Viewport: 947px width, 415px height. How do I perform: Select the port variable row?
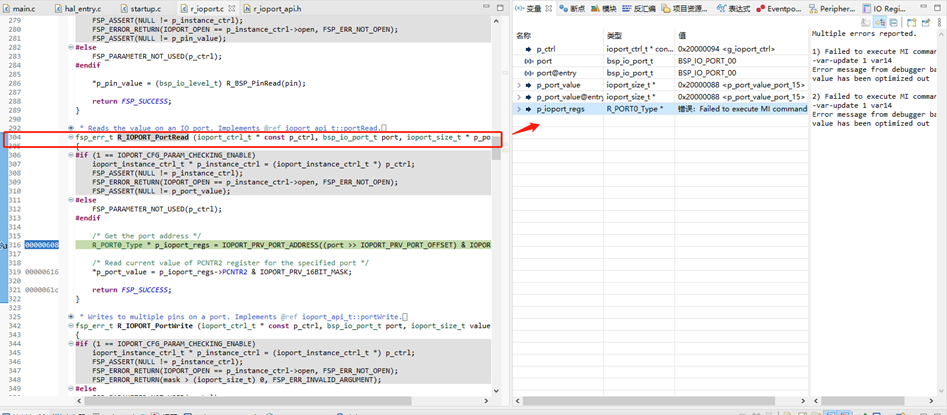661,61
